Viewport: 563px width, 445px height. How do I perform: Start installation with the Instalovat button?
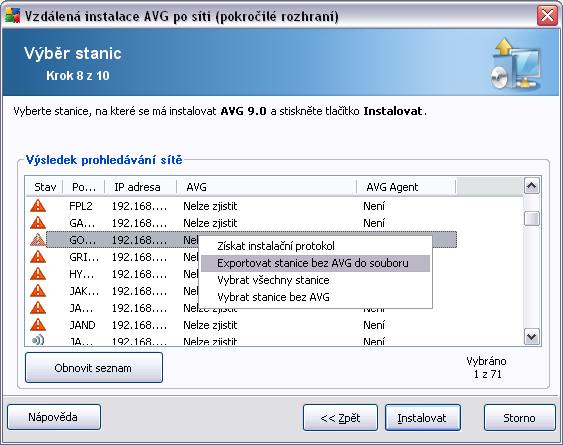(x=423, y=417)
